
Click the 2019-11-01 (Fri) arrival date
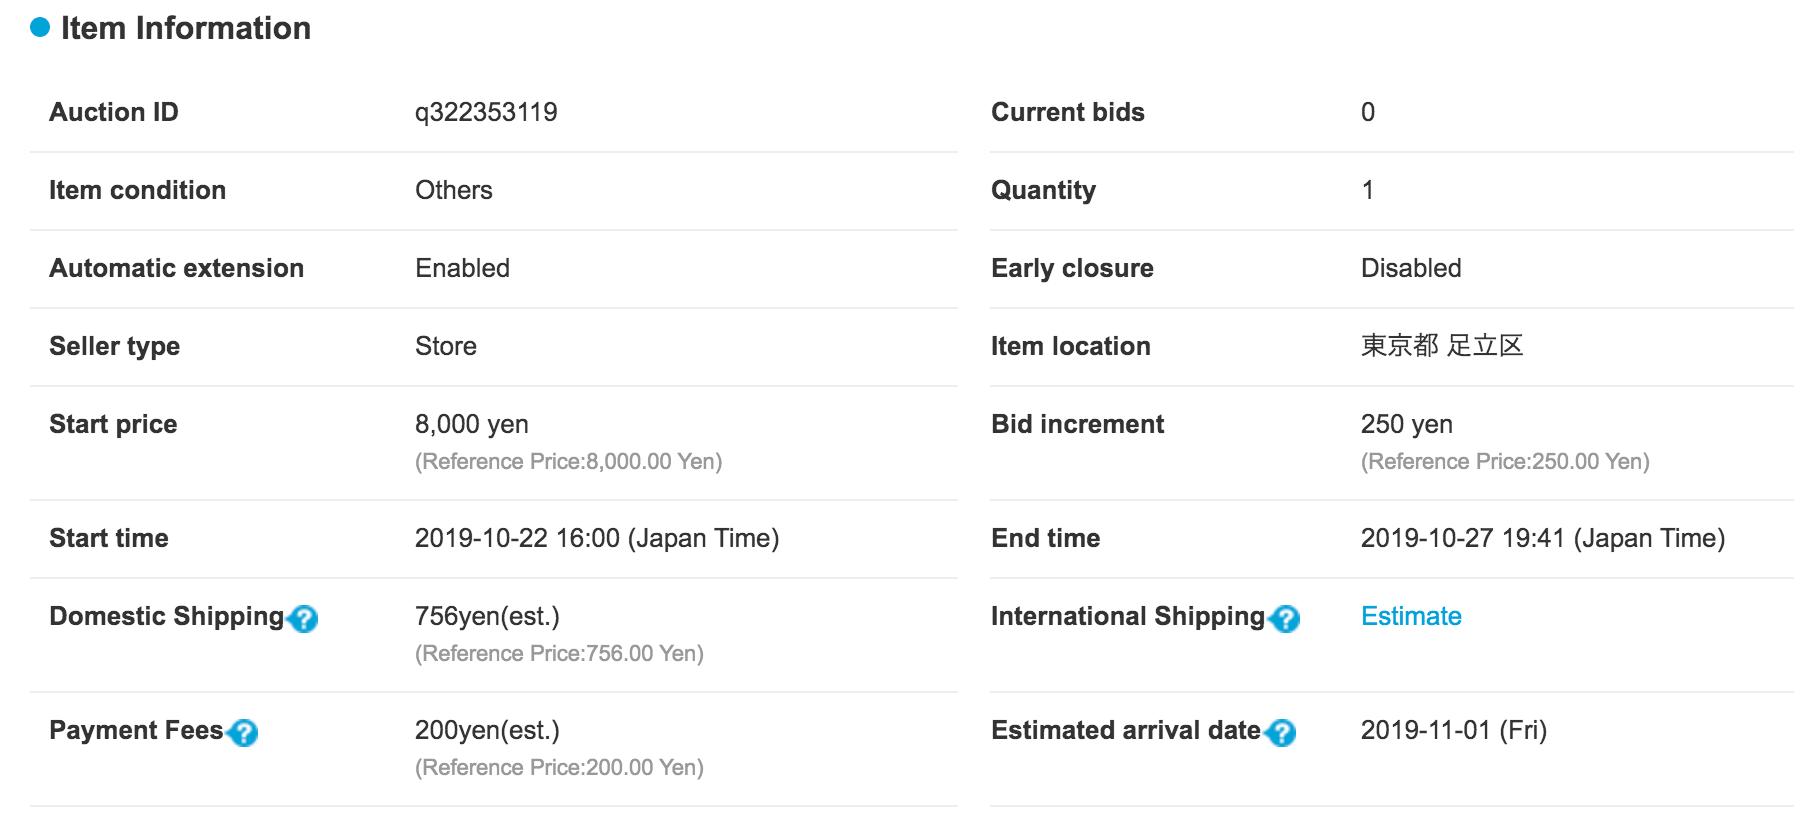point(1454,730)
